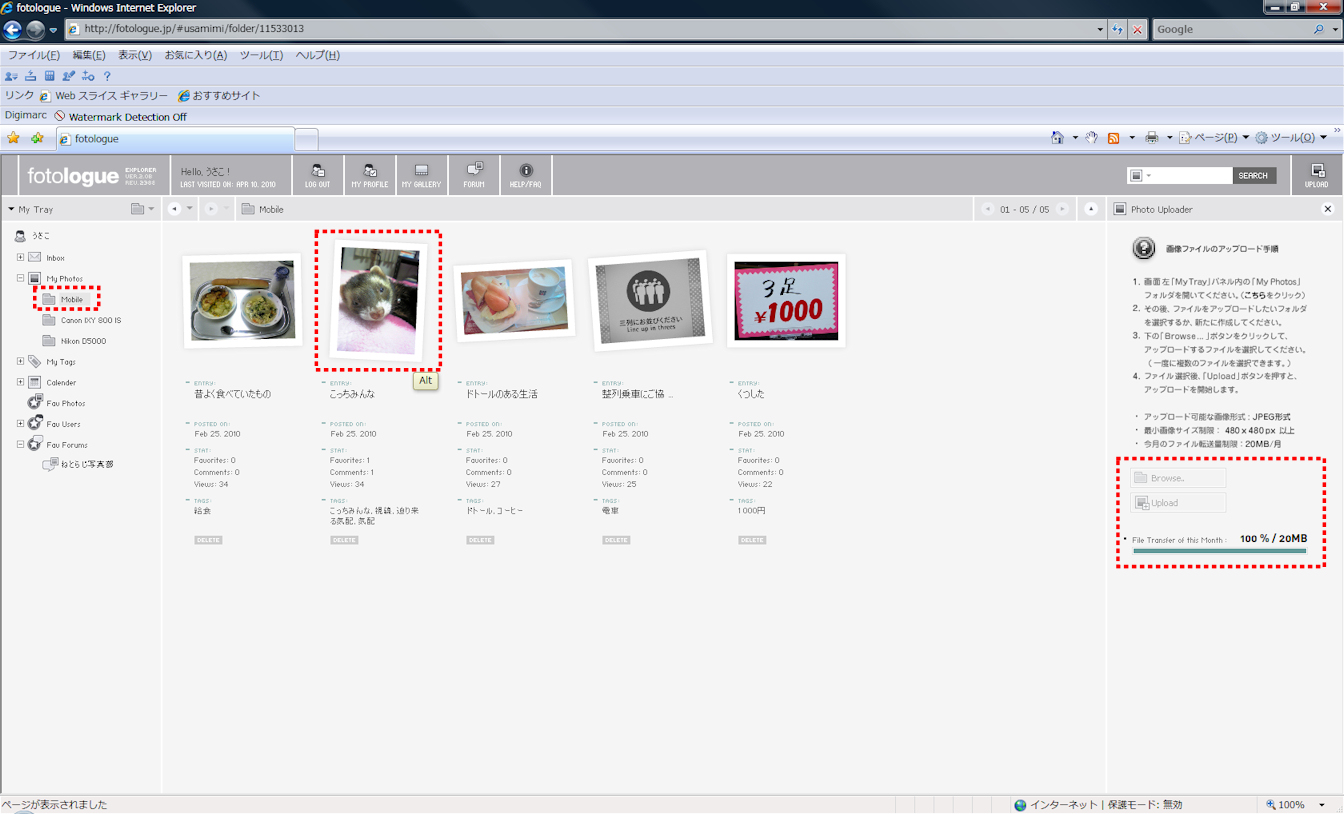The image size is (1344, 814).
Task: Open the ツール(T) menu in the menu bar
Action: pyautogui.click(x=261, y=55)
